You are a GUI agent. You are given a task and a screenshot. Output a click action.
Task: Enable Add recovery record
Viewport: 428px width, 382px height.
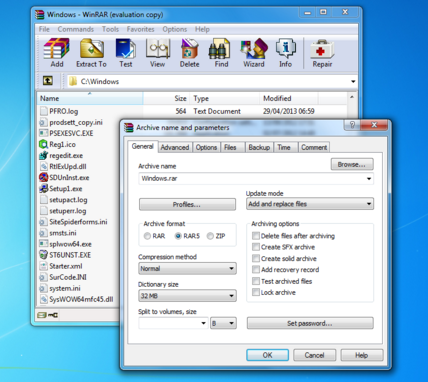[256, 269]
